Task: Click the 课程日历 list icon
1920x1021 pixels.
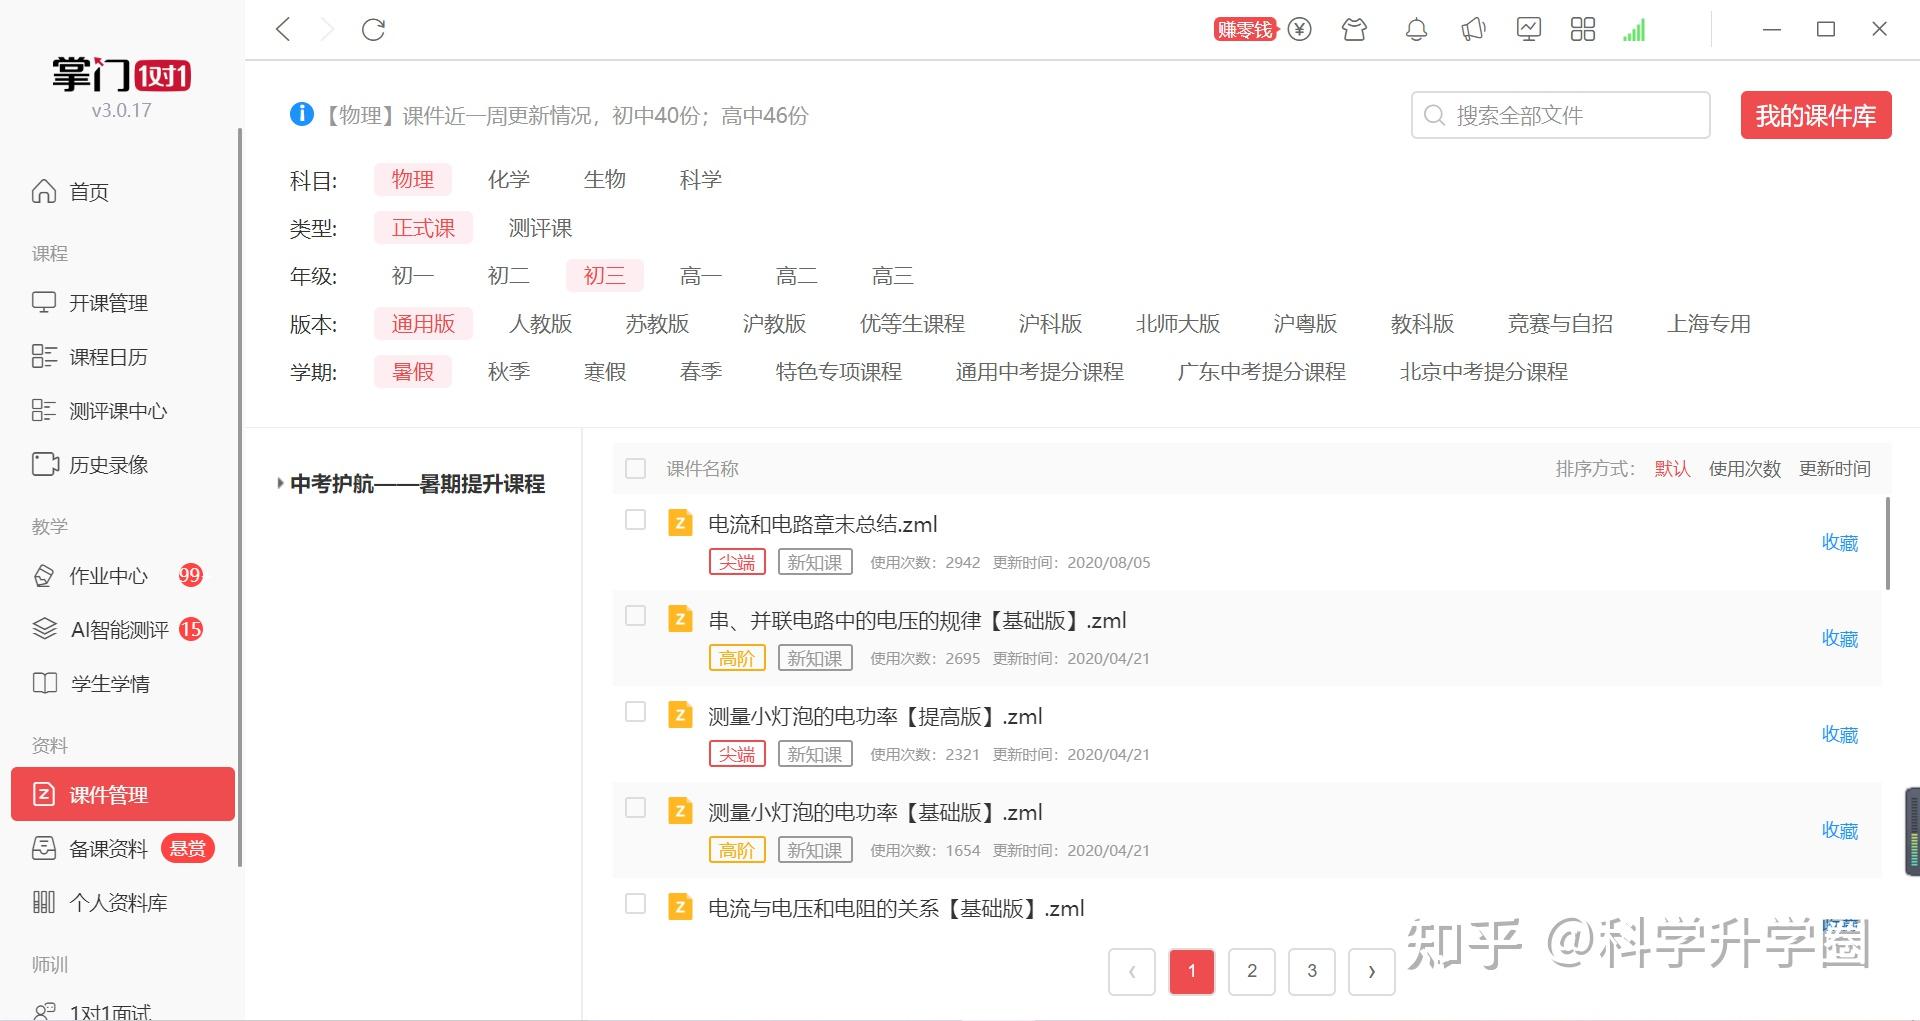Action: 44,356
